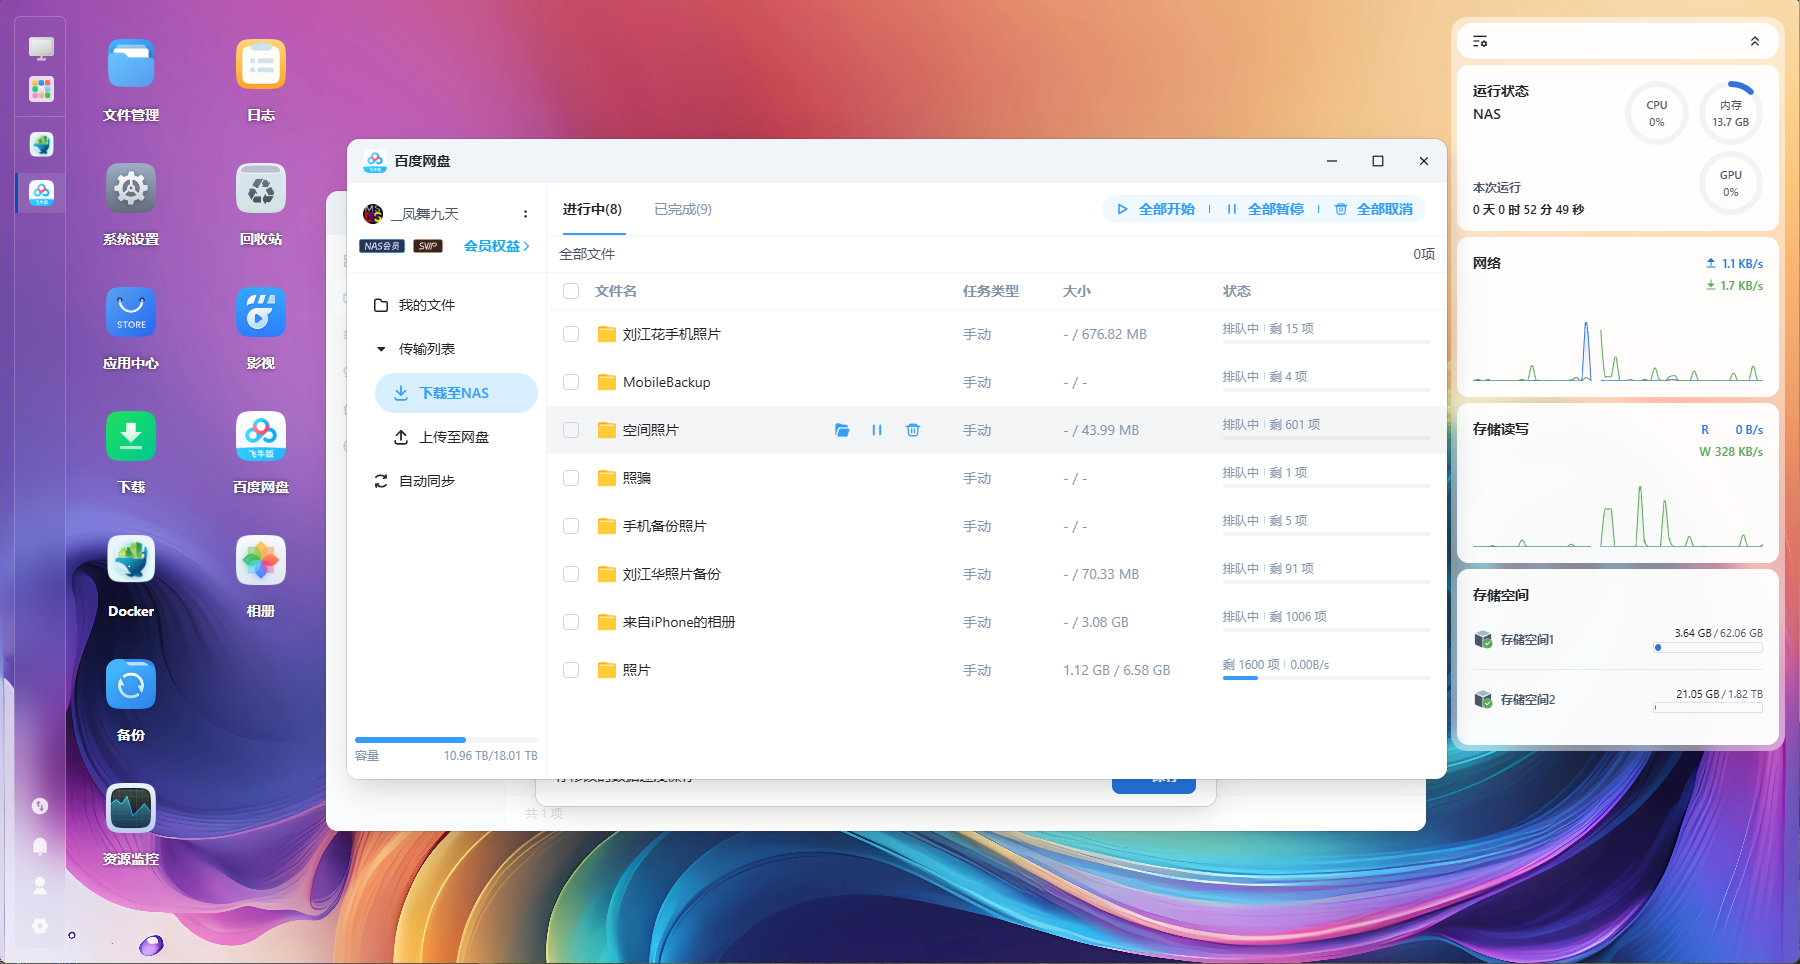Open folder location for 空间照片 task
Screen dimensions: 1800x964
point(842,430)
